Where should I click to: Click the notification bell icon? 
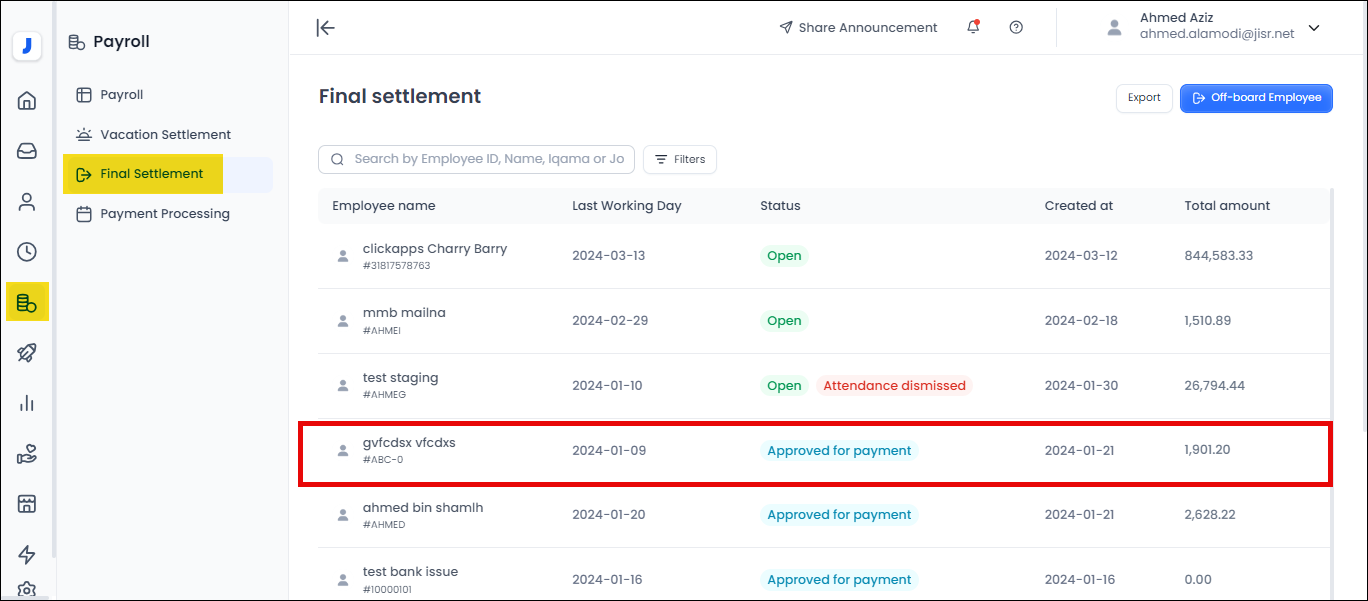[x=973, y=28]
